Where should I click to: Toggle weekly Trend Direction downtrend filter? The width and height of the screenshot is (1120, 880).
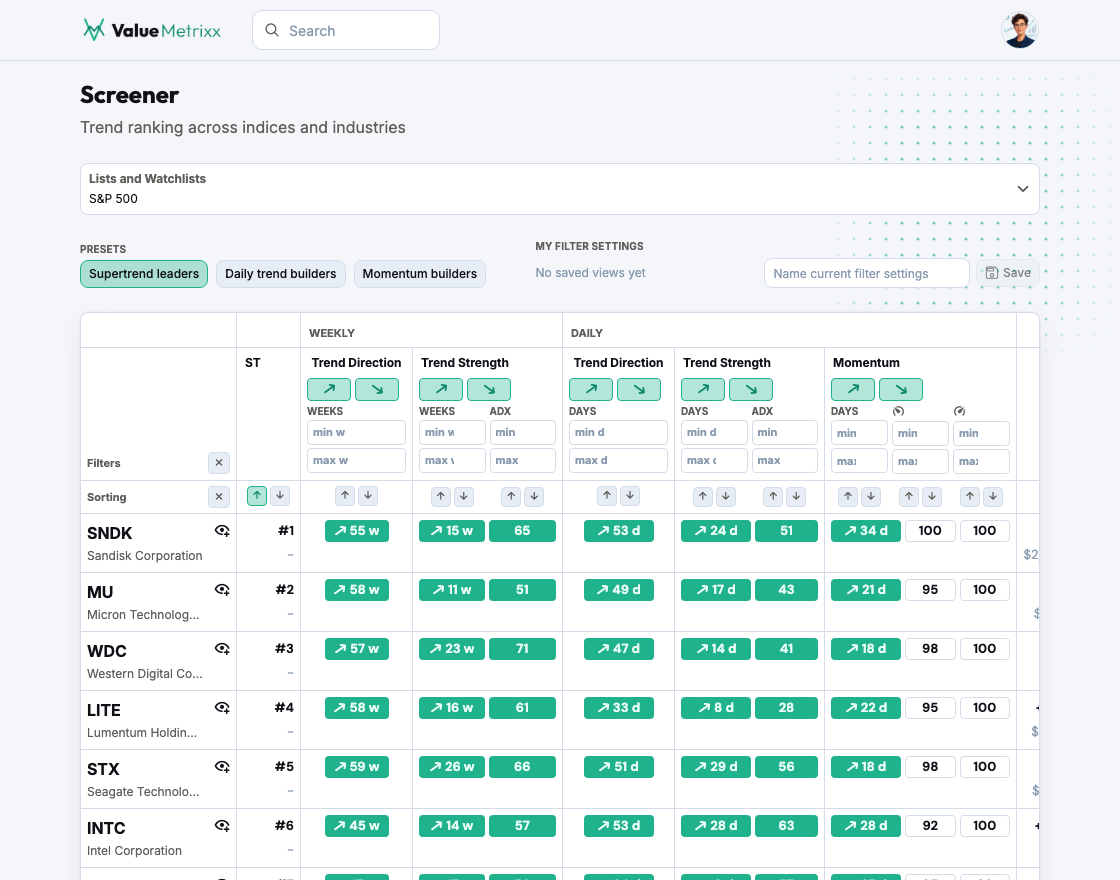(x=377, y=389)
